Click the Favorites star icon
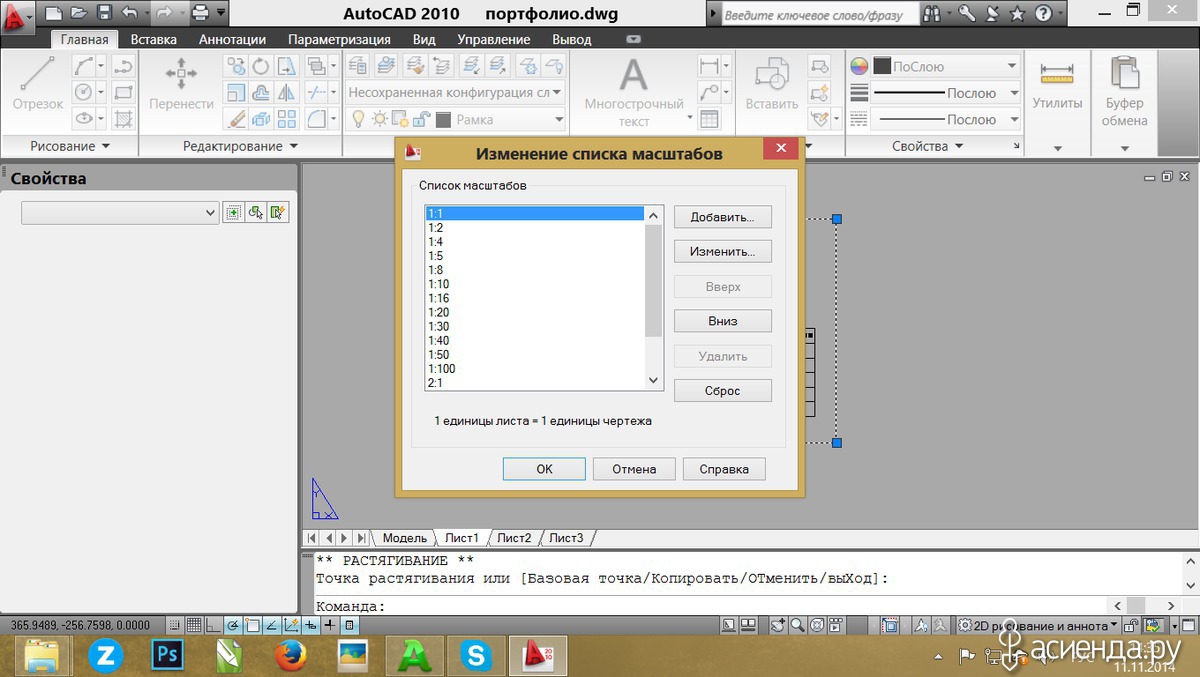Viewport: 1200px width, 677px height. (1017, 14)
